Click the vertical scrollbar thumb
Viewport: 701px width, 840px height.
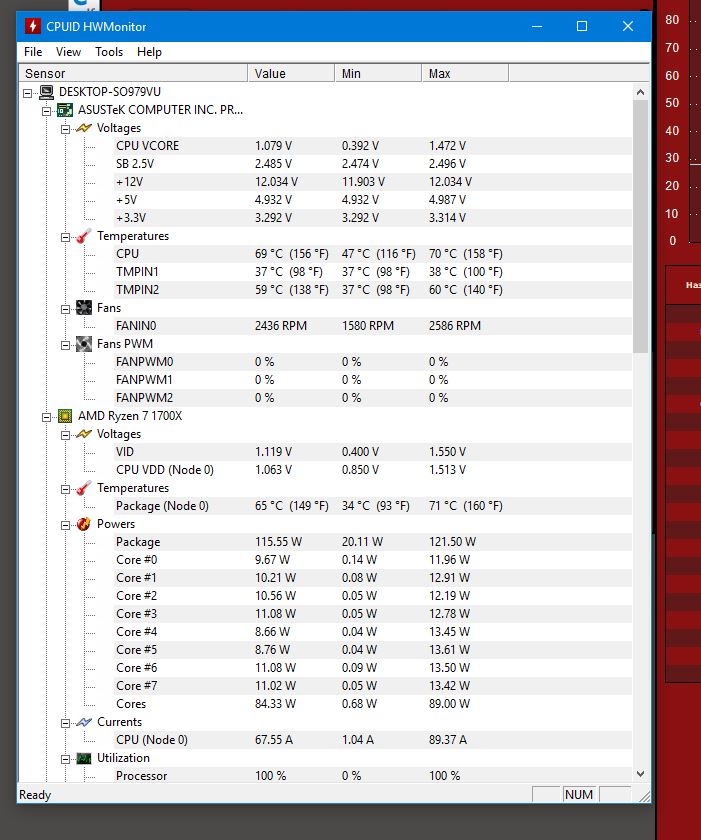(x=640, y=227)
